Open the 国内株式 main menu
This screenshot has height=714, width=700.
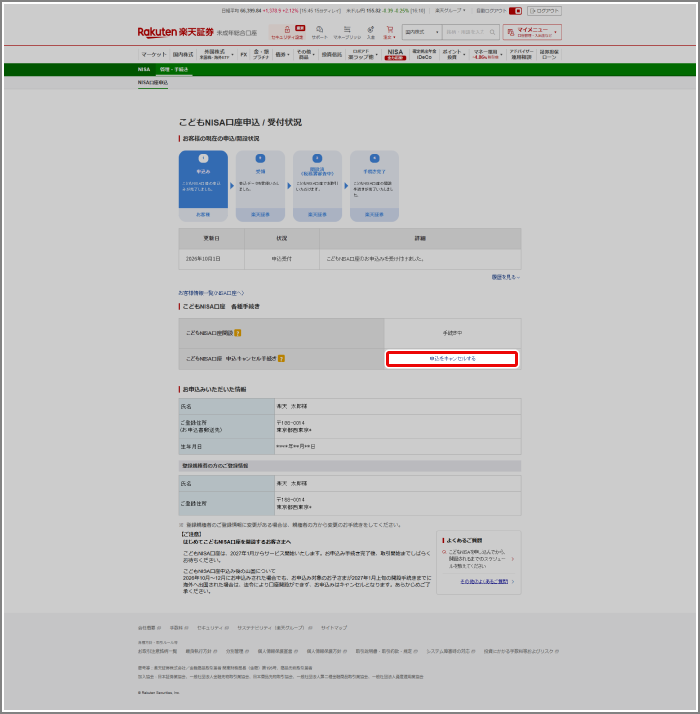(183, 54)
